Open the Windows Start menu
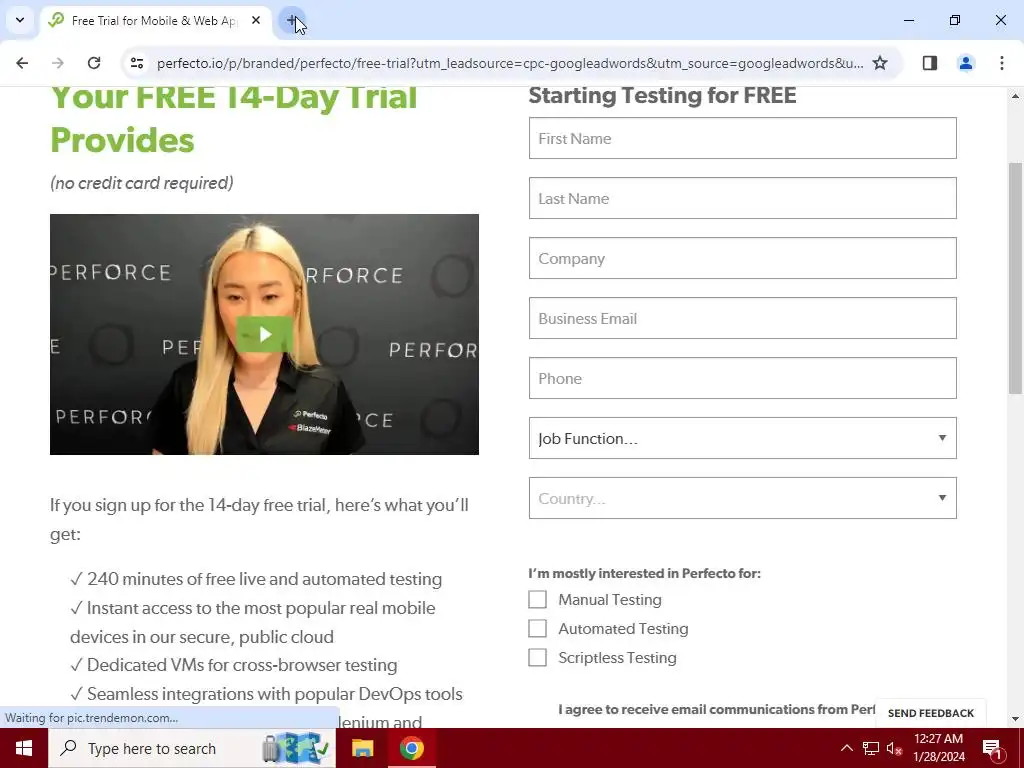Screen dimensions: 1024x768 [x=24, y=748]
